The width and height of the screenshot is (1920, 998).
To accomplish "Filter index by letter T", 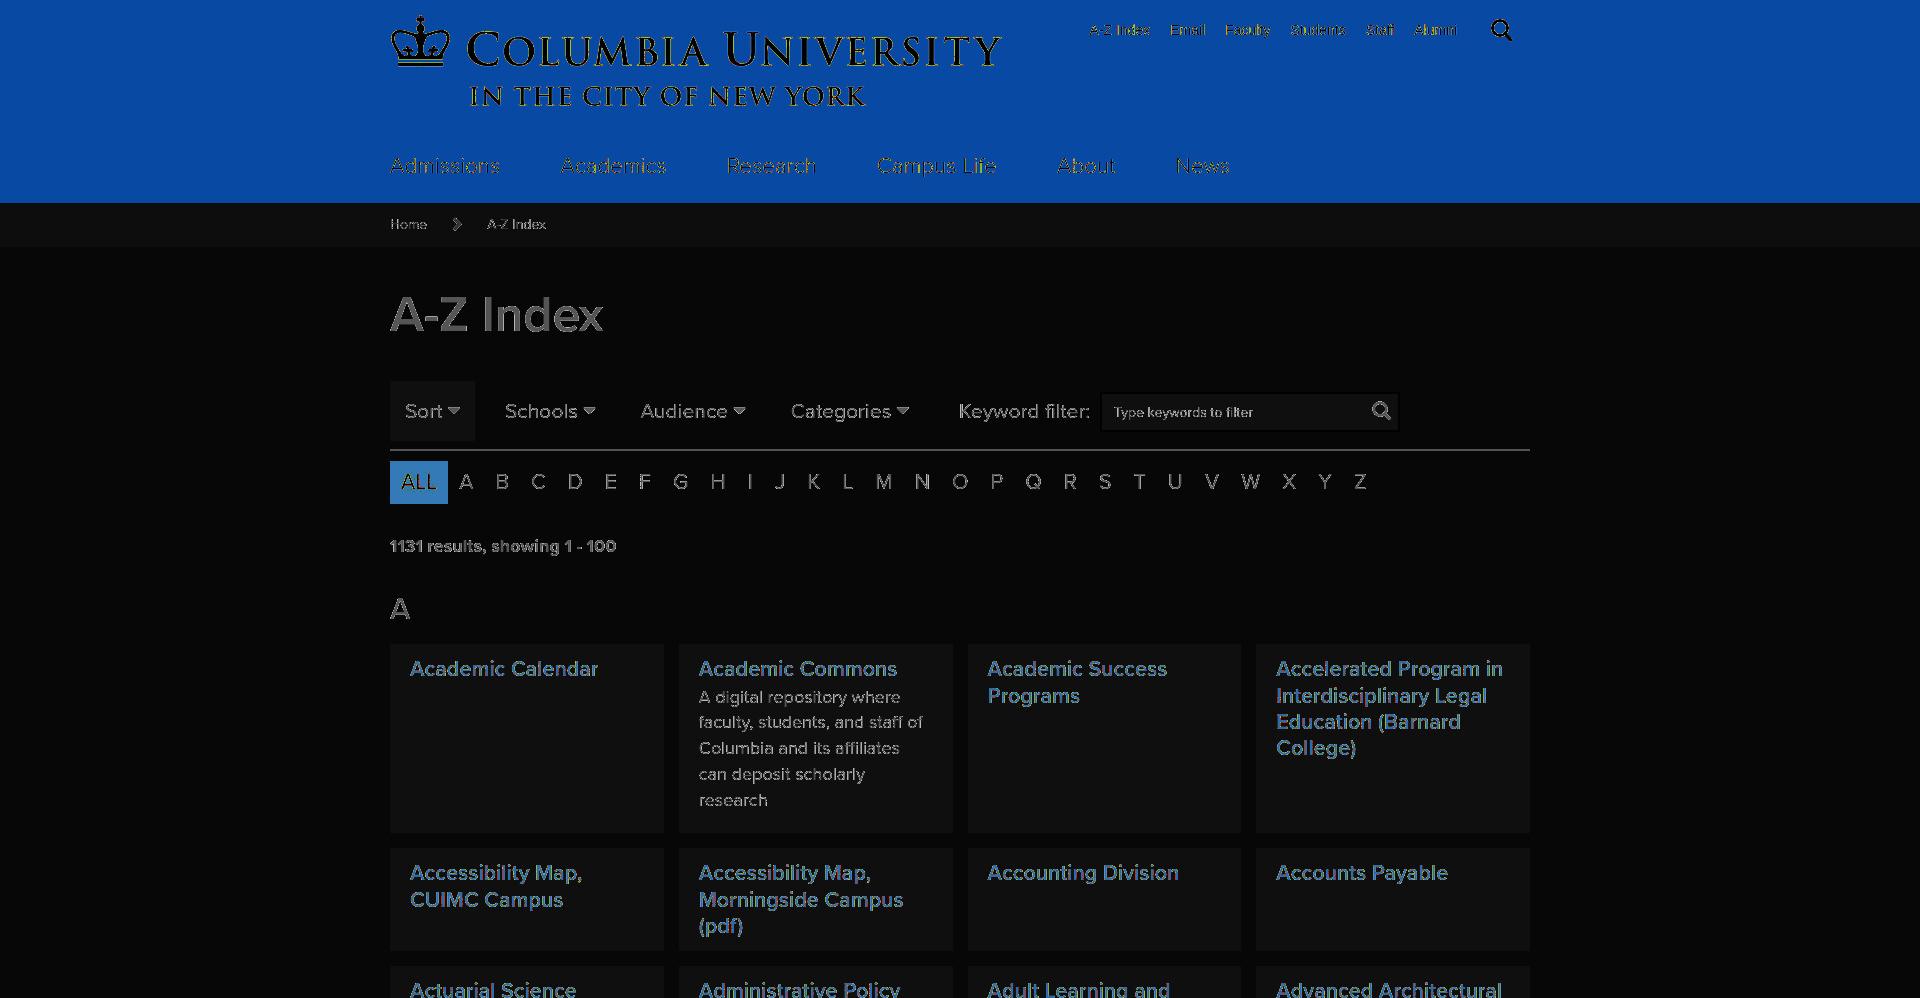I will [x=1139, y=482].
